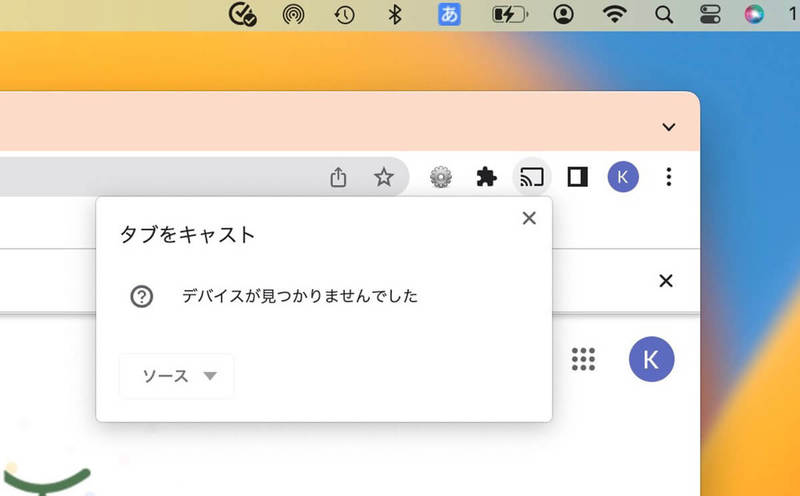Open Siri from menu bar
The width and height of the screenshot is (800, 496).
[754, 14]
